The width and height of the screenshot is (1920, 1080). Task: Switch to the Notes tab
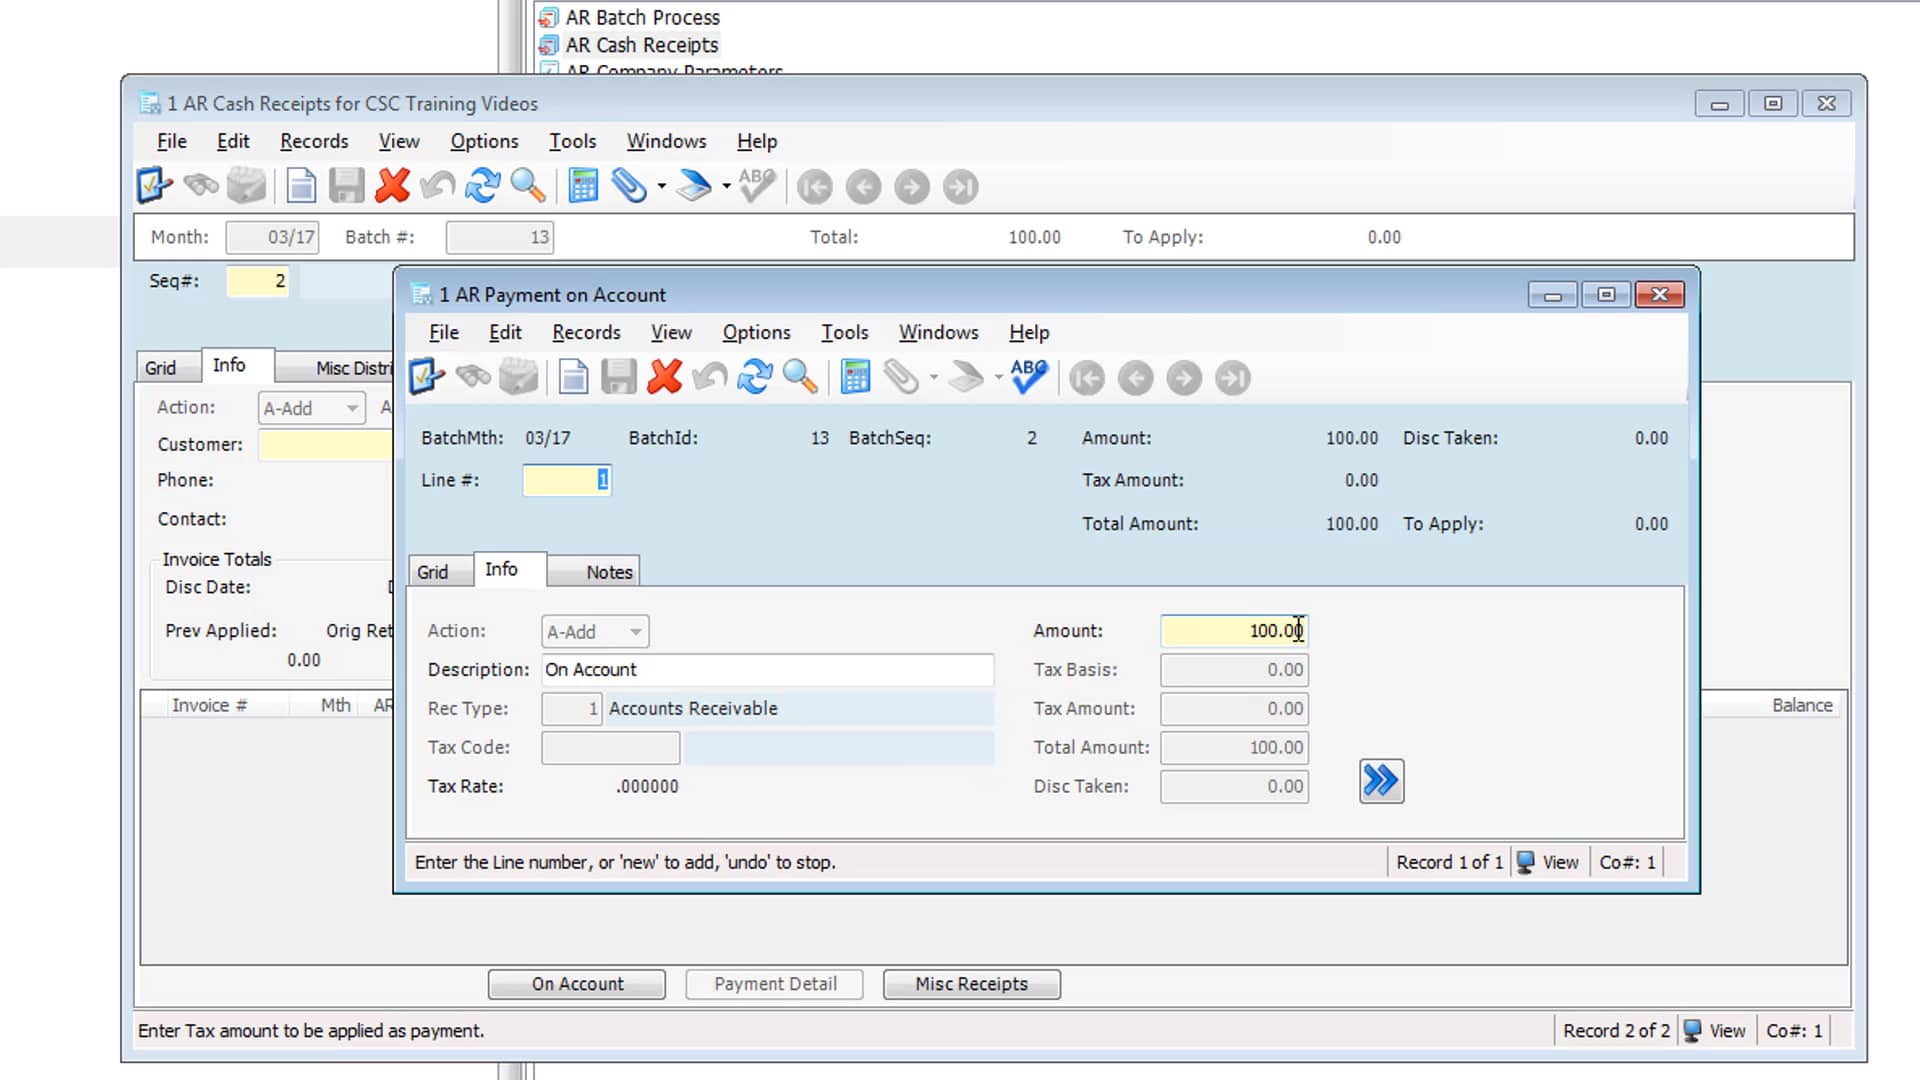(609, 572)
